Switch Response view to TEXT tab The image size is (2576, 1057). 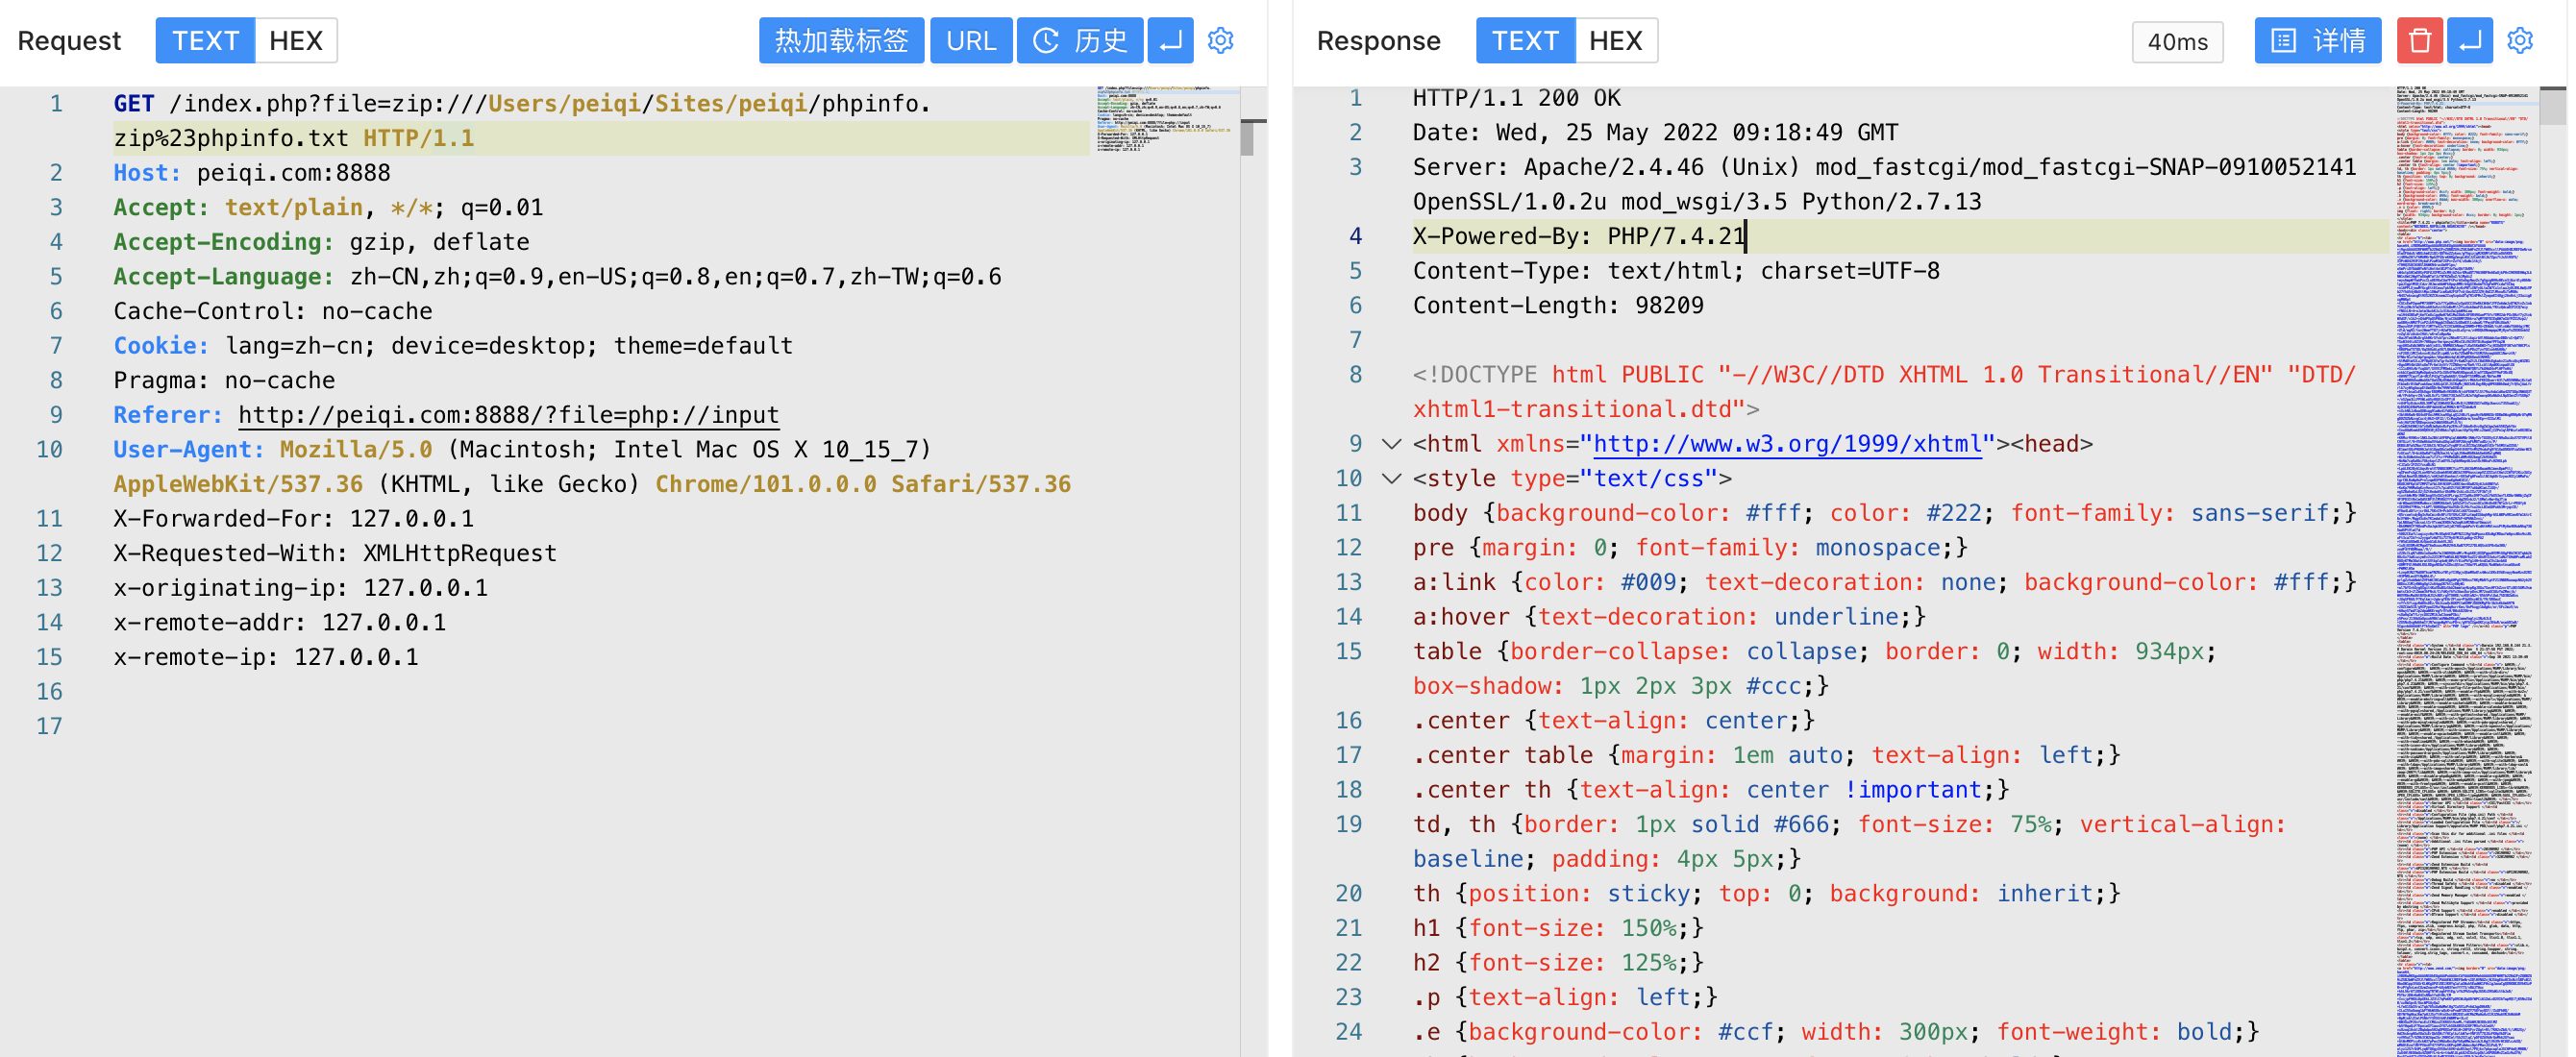(x=1525, y=41)
